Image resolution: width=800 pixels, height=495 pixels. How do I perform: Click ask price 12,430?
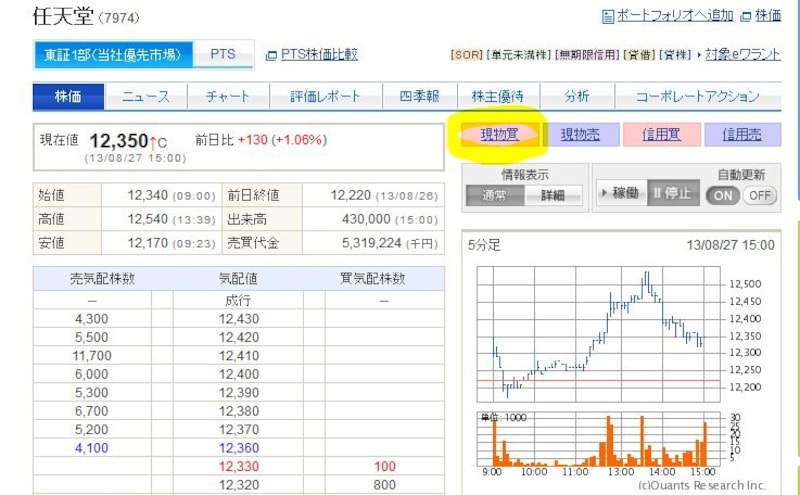(x=239, y=319)
